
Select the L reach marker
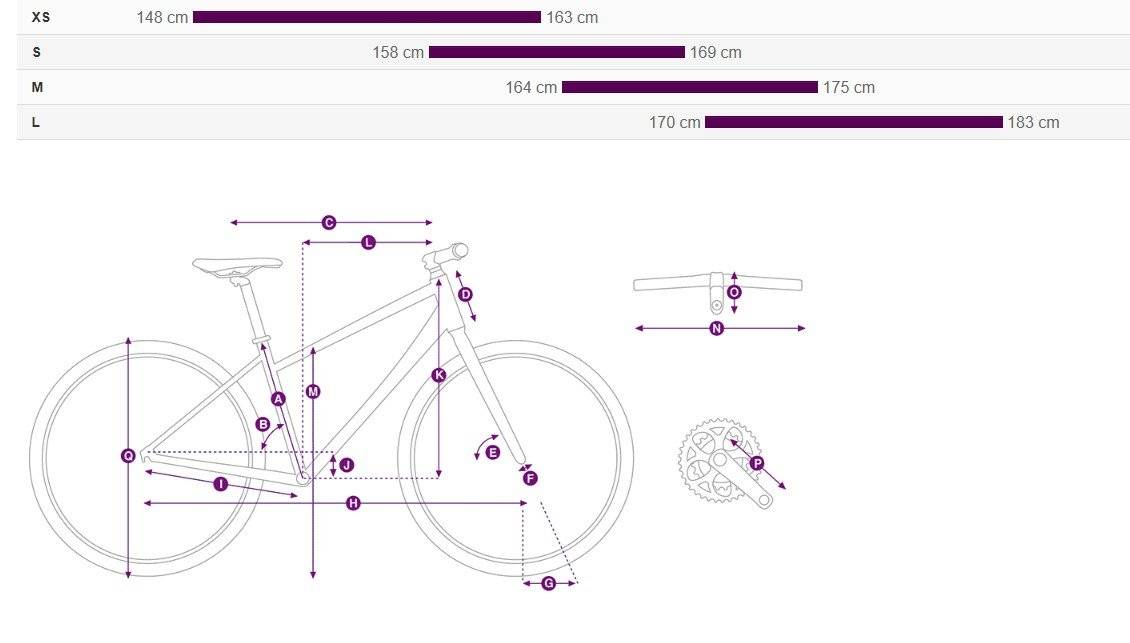[368, 242]
